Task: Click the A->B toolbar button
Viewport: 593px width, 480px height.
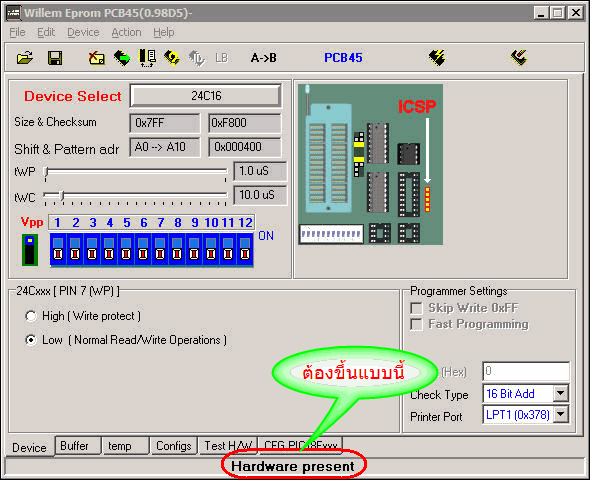Action: [x=264, y=58]
